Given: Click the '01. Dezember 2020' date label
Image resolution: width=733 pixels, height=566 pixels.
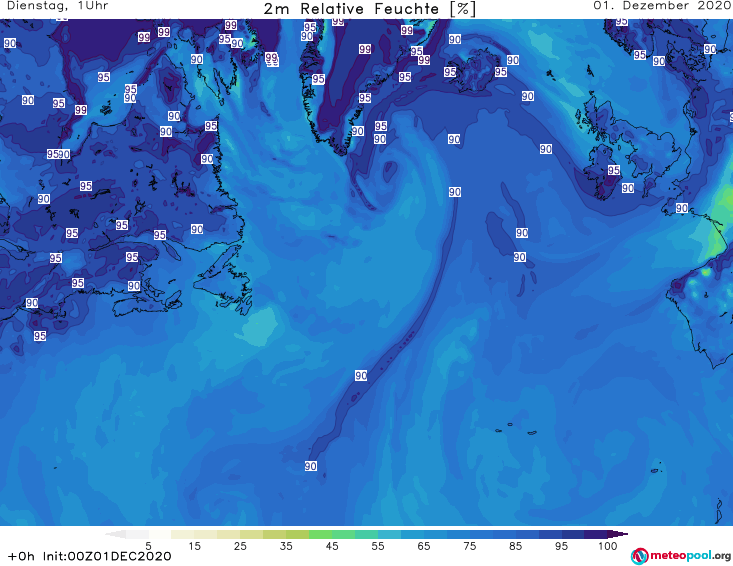Looking at the screenshot, I should [662, 6].
